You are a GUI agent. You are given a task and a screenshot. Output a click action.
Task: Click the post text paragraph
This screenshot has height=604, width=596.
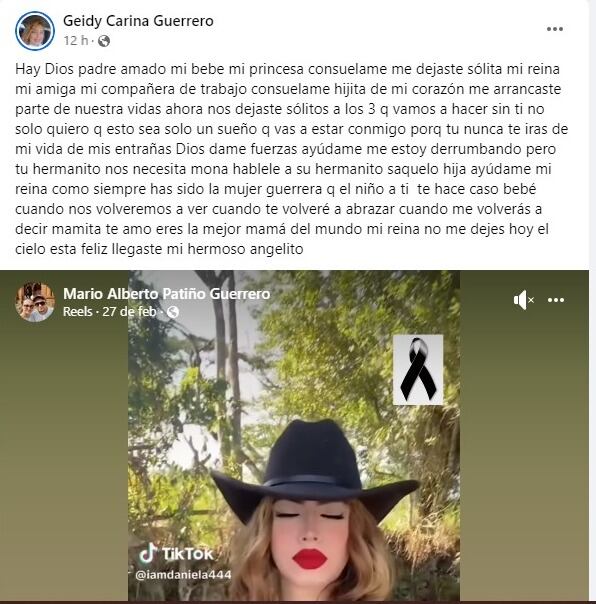pyautogui.click(x=291, y=159)
